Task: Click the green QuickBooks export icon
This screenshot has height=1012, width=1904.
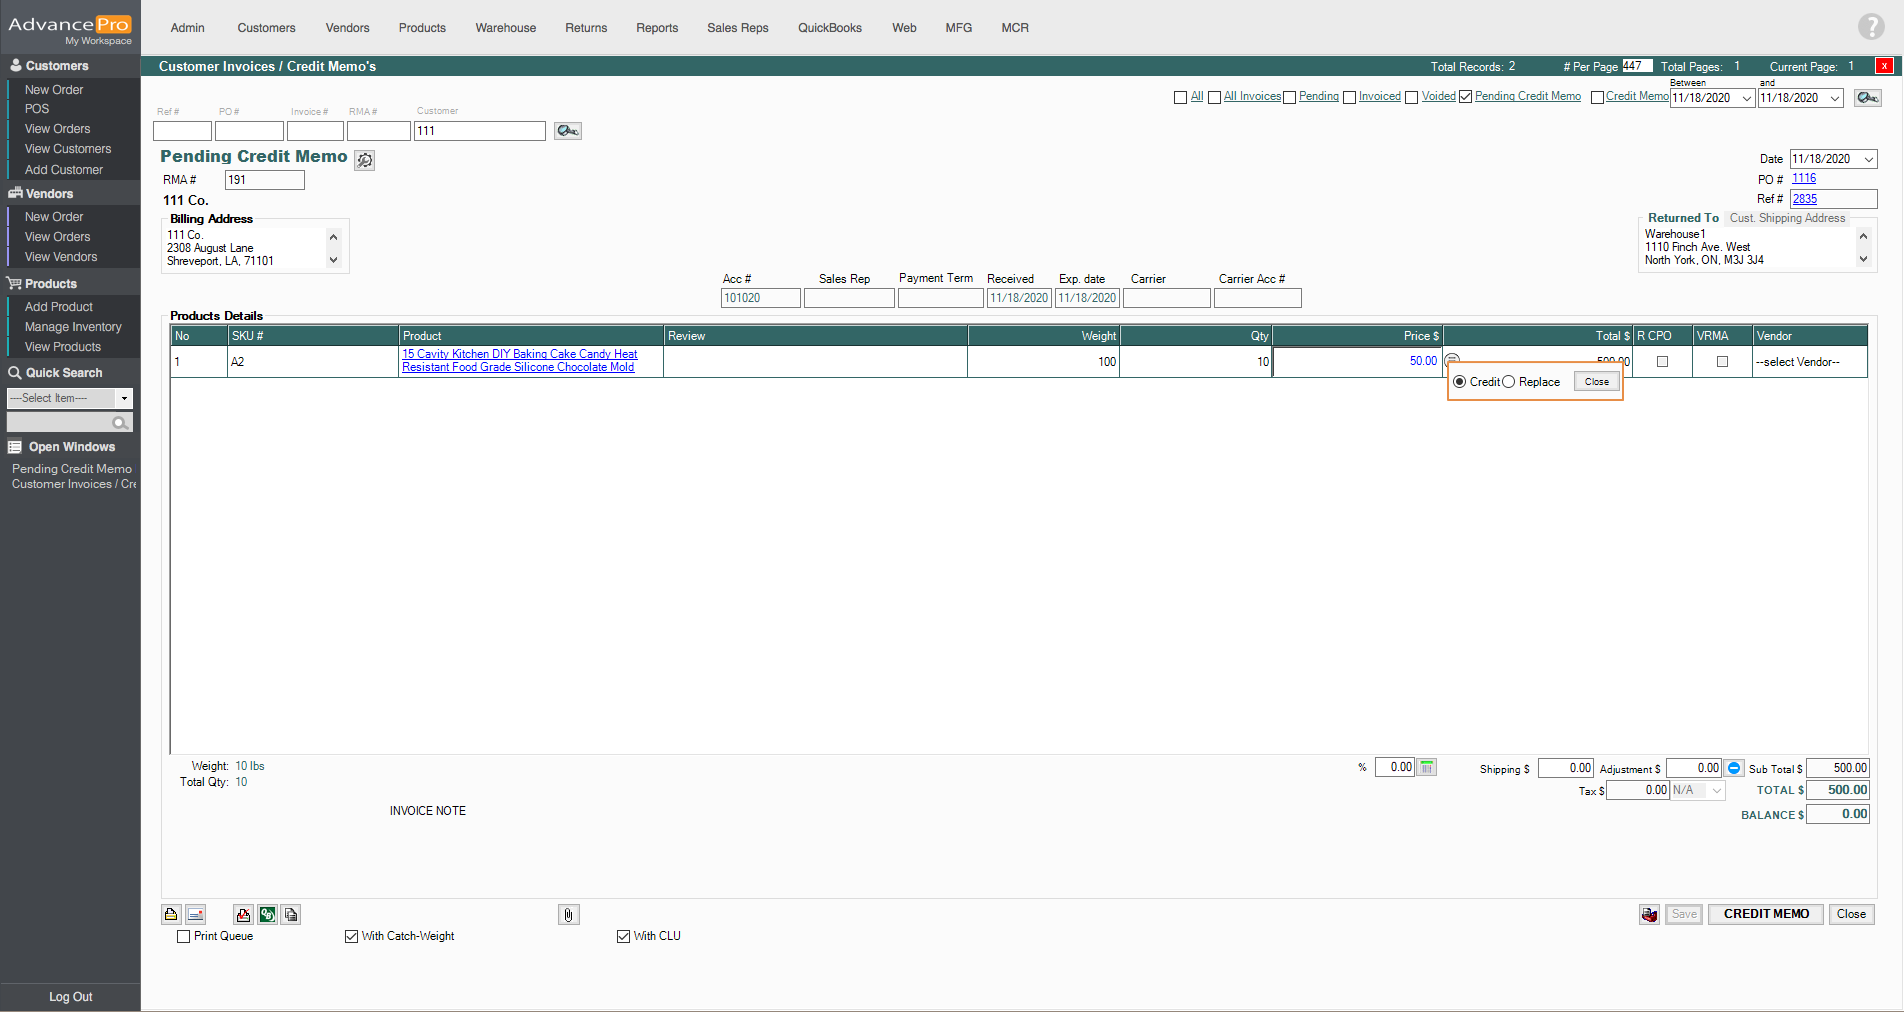Action: [267, 914]
